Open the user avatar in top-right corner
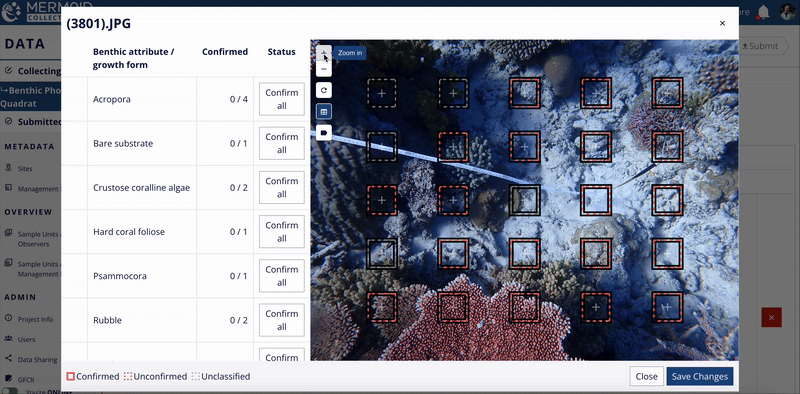Screen dimensions: 800x394 [788, 12]
